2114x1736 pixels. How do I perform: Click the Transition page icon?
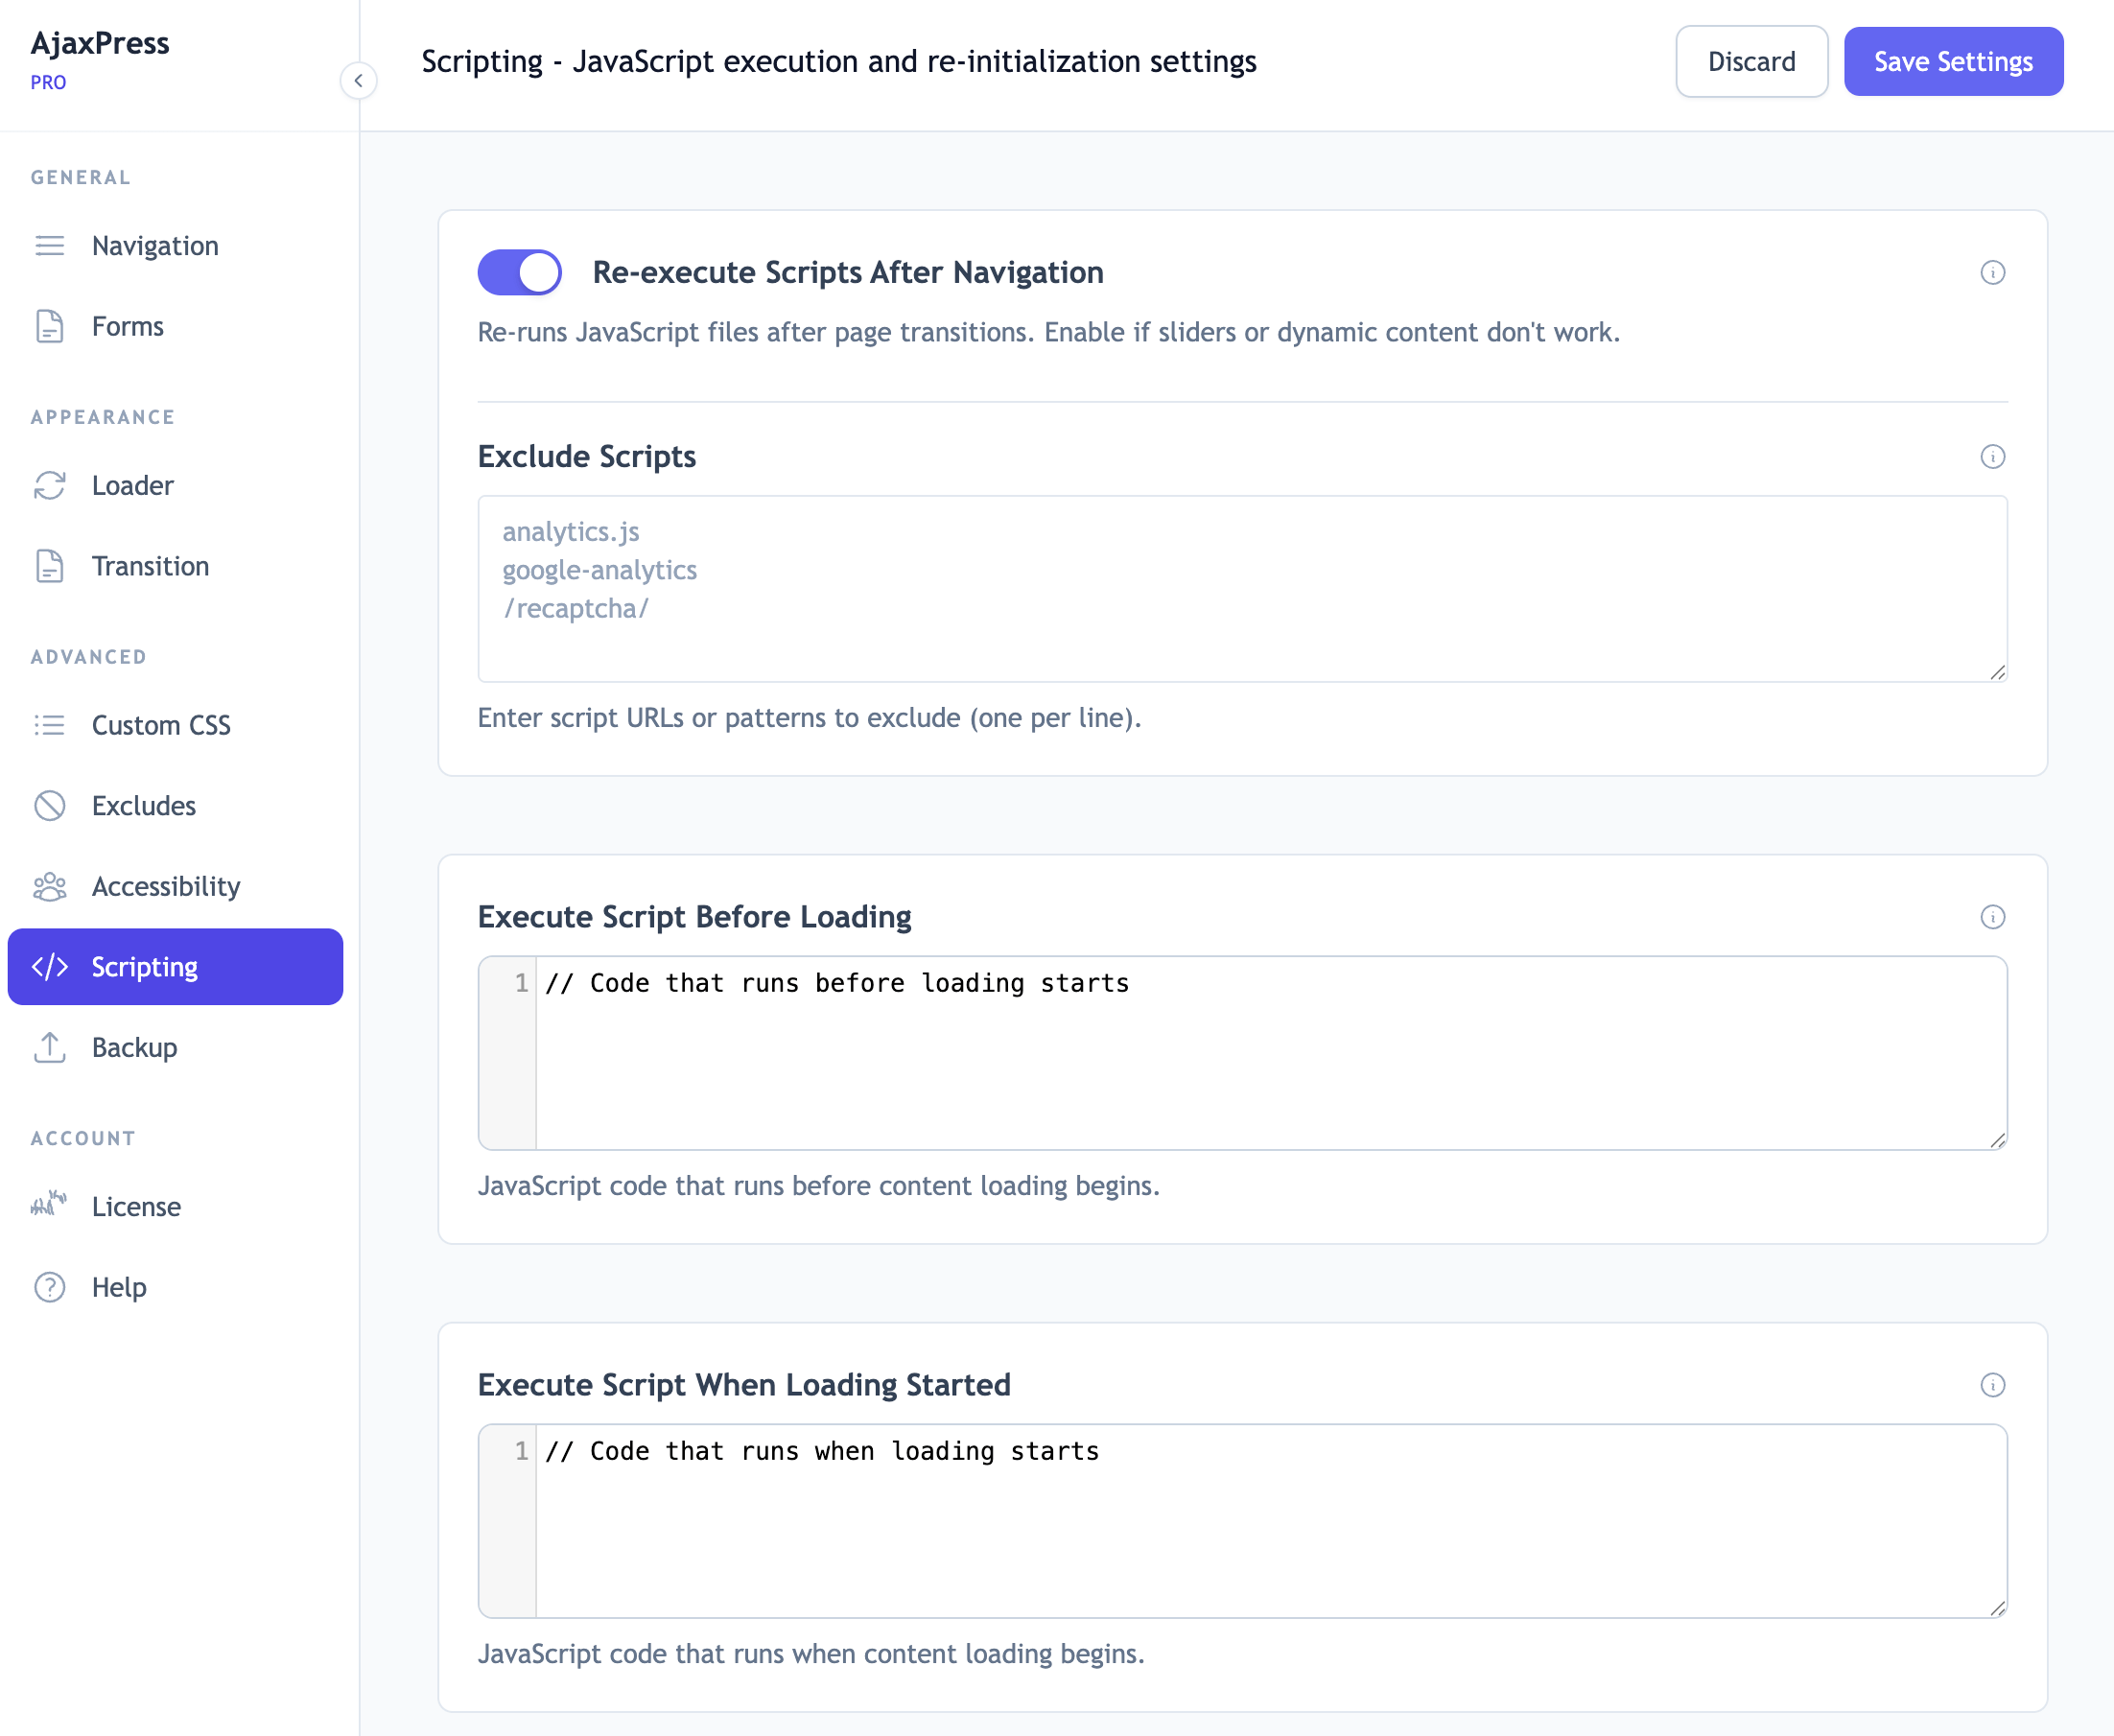click(50, 566)
